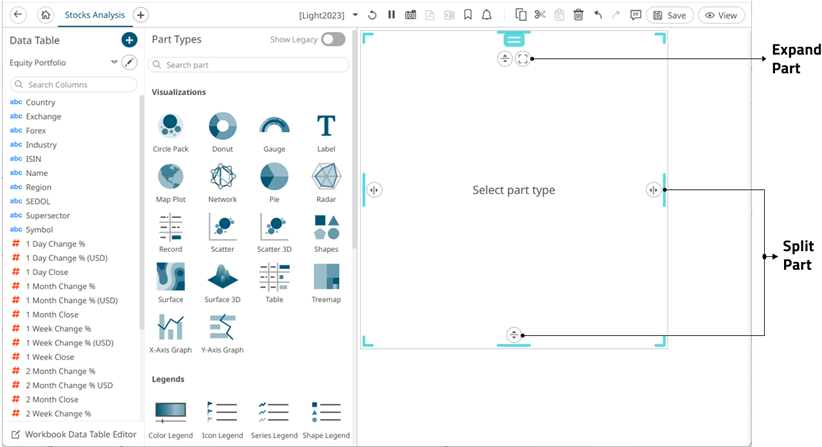
Task: Click the Search part field
Action: (248, 65)
